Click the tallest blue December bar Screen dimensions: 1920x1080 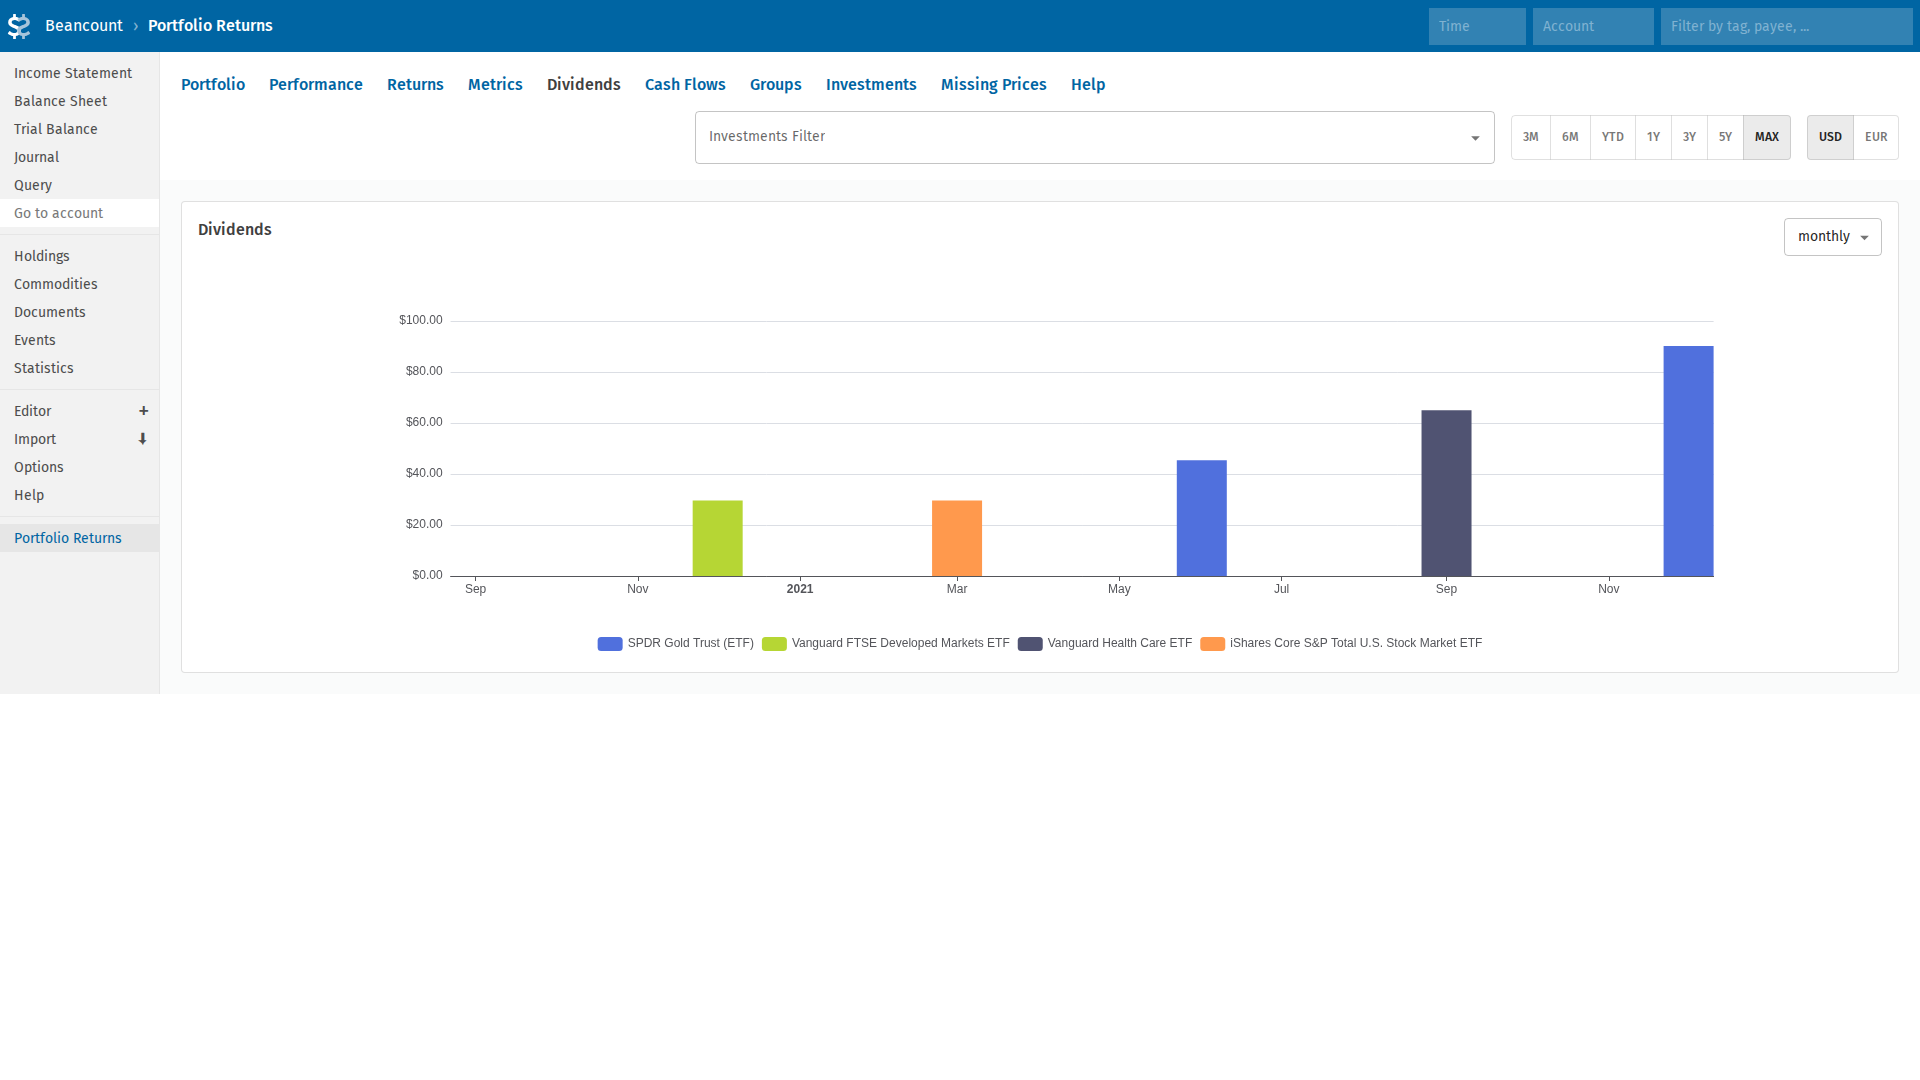(1688, 460)
